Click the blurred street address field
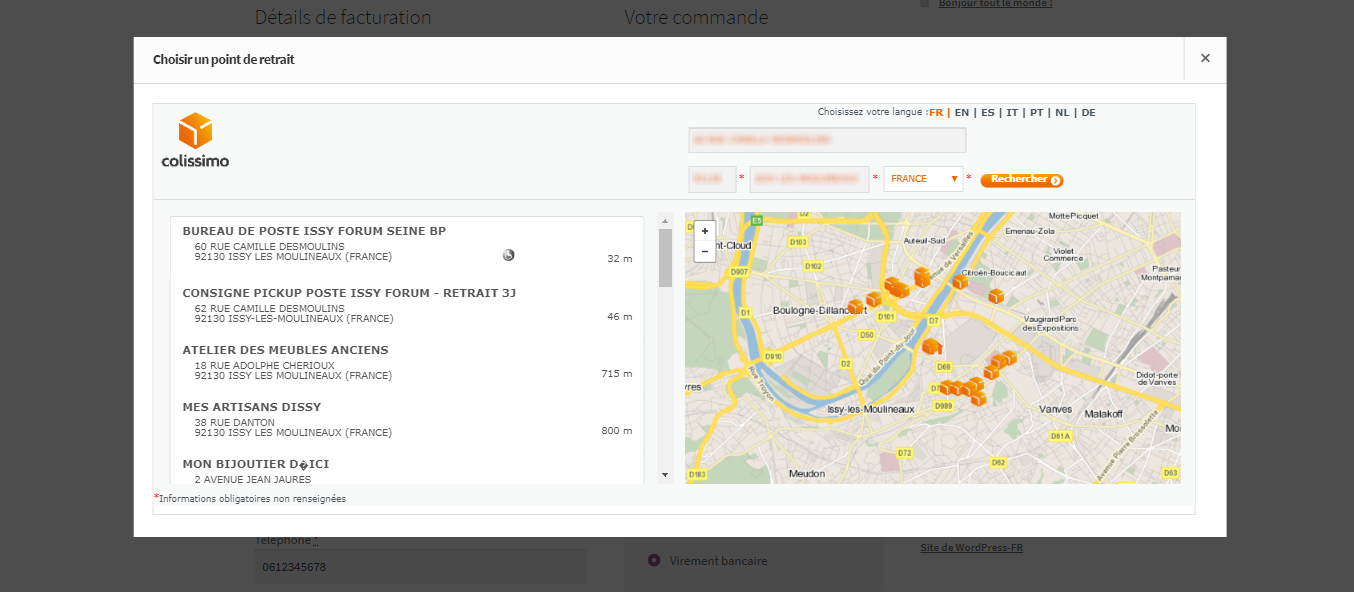Screen dimensions: 1354x592 click(x=827, y=140)
